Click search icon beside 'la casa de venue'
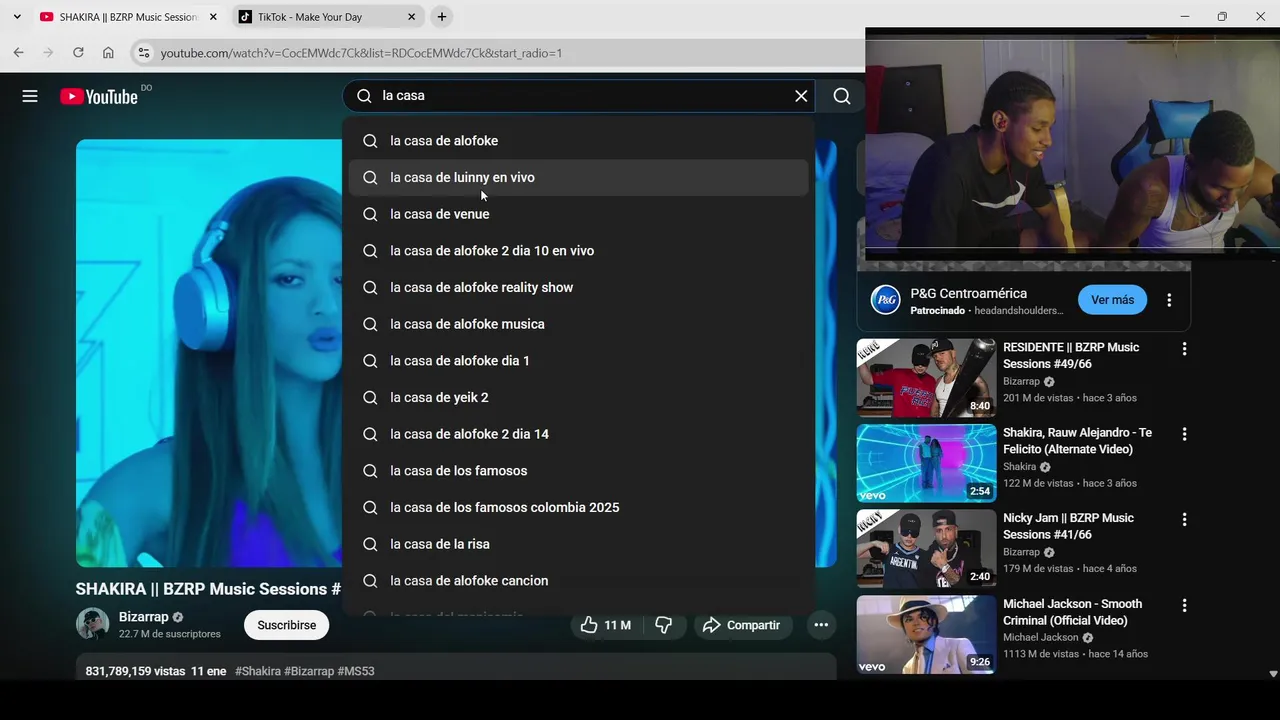The image size is (1280, 720). click(x=370, y=214)
